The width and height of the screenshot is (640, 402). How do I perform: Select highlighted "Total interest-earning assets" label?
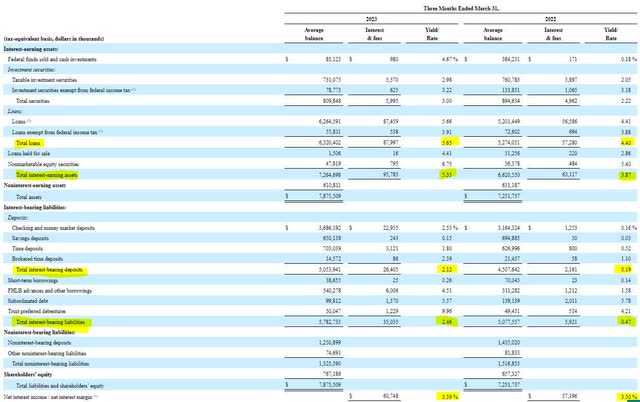[47, 175]
